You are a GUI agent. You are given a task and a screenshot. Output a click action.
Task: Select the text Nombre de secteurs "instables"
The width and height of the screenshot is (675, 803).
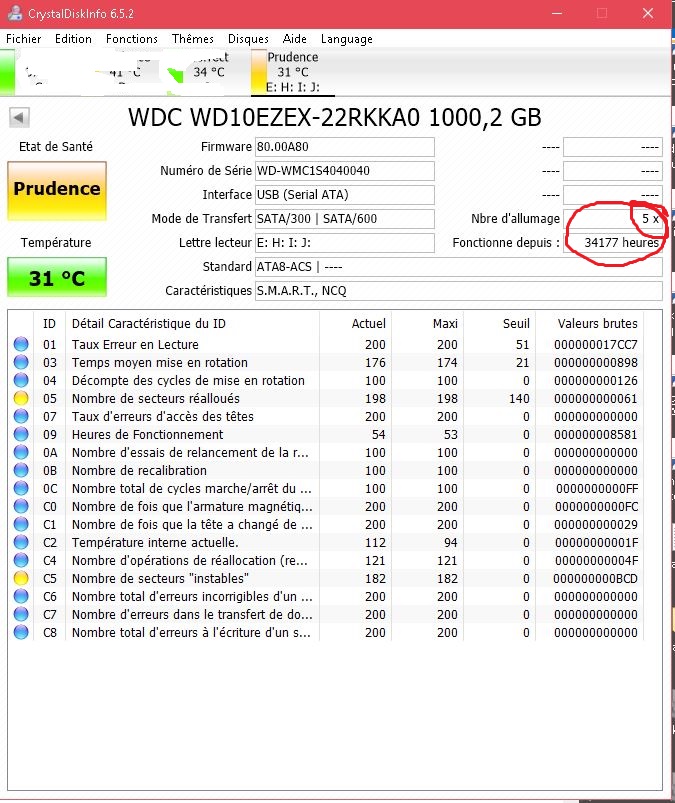[160, 578]
